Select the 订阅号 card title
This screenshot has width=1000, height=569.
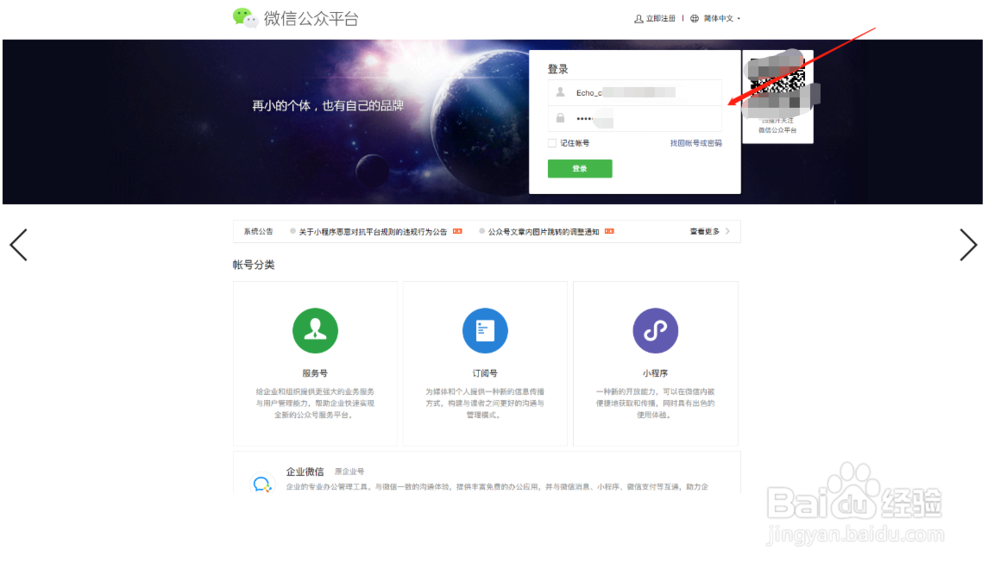click(x=485, y=373)
